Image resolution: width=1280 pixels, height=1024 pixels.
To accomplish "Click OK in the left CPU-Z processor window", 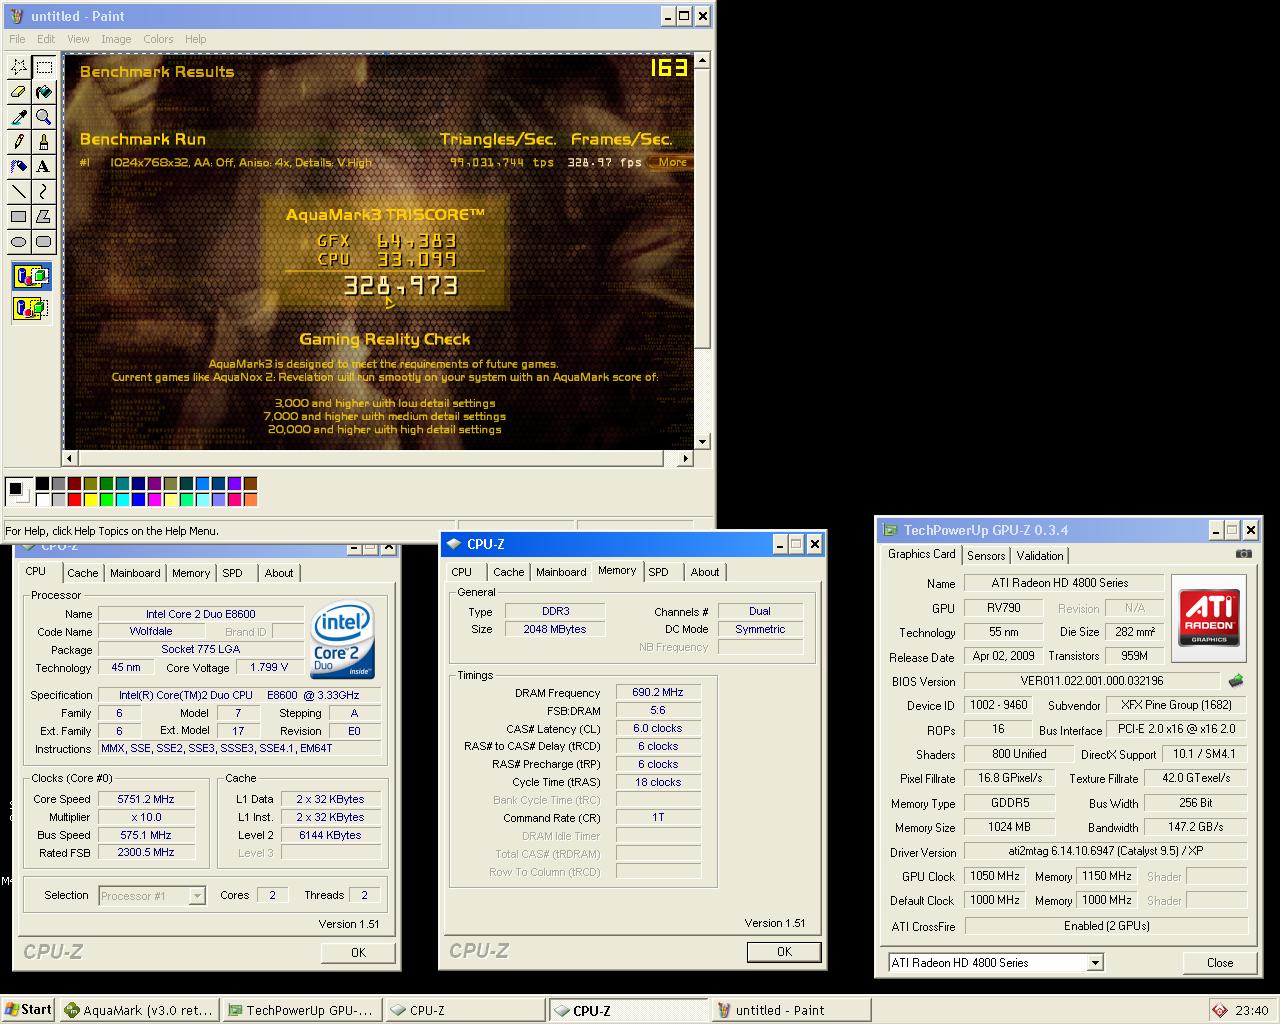I will click(358, 953).
